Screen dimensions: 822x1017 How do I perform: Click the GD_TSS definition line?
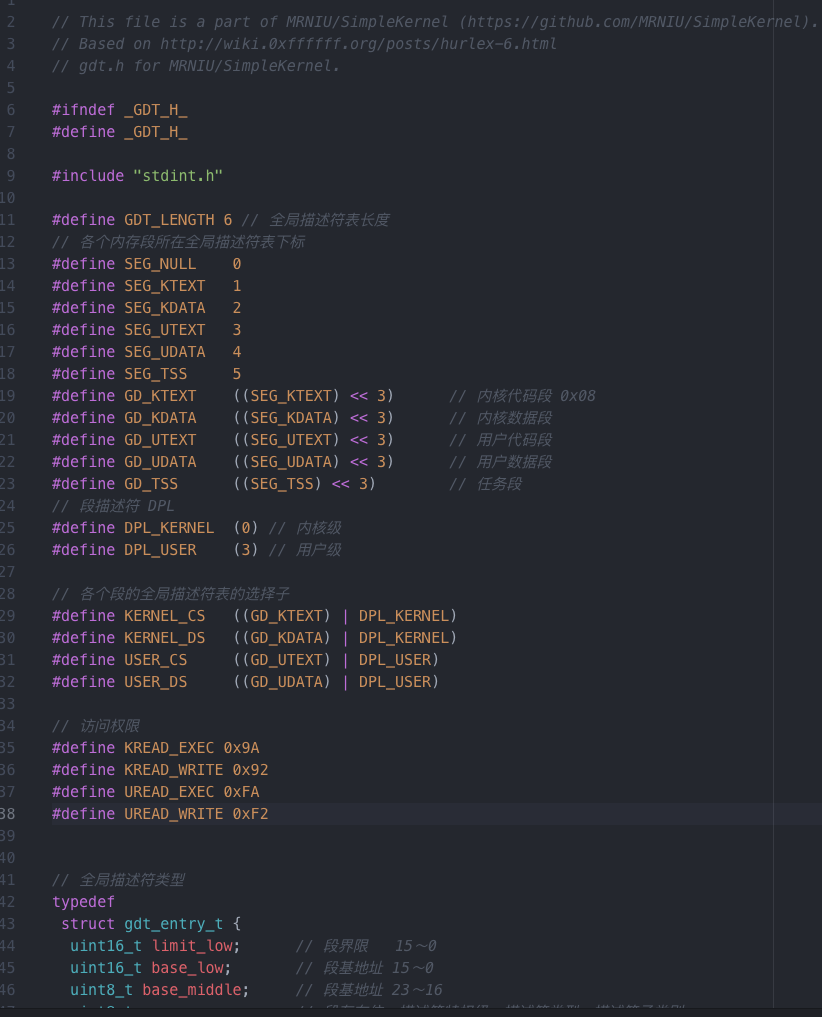tap(148, 483)
